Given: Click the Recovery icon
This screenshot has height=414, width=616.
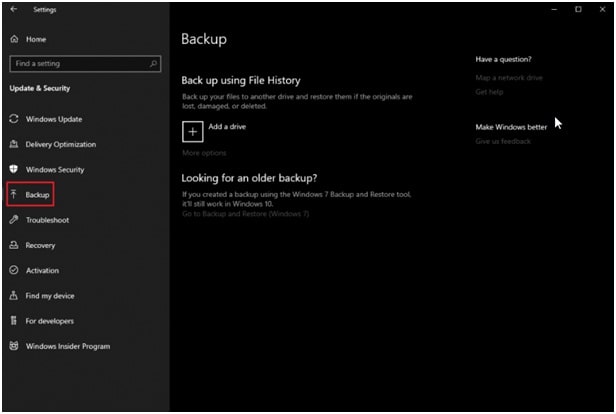Looking at the screenshot, I should 14,245.
